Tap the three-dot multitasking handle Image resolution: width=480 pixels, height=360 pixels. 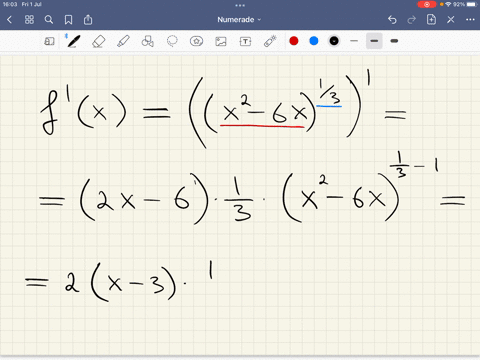point(240,5)
